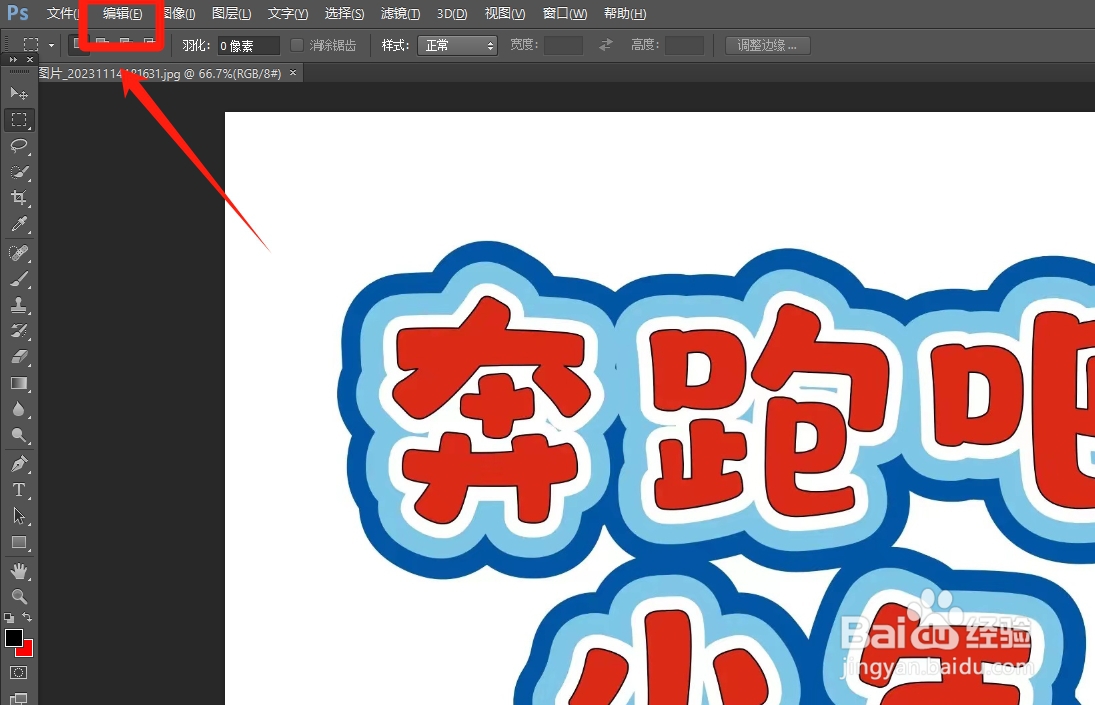Viewport: 1095px width, 705px height.
Task: Select the Pen tool
Action: [19, 463]
